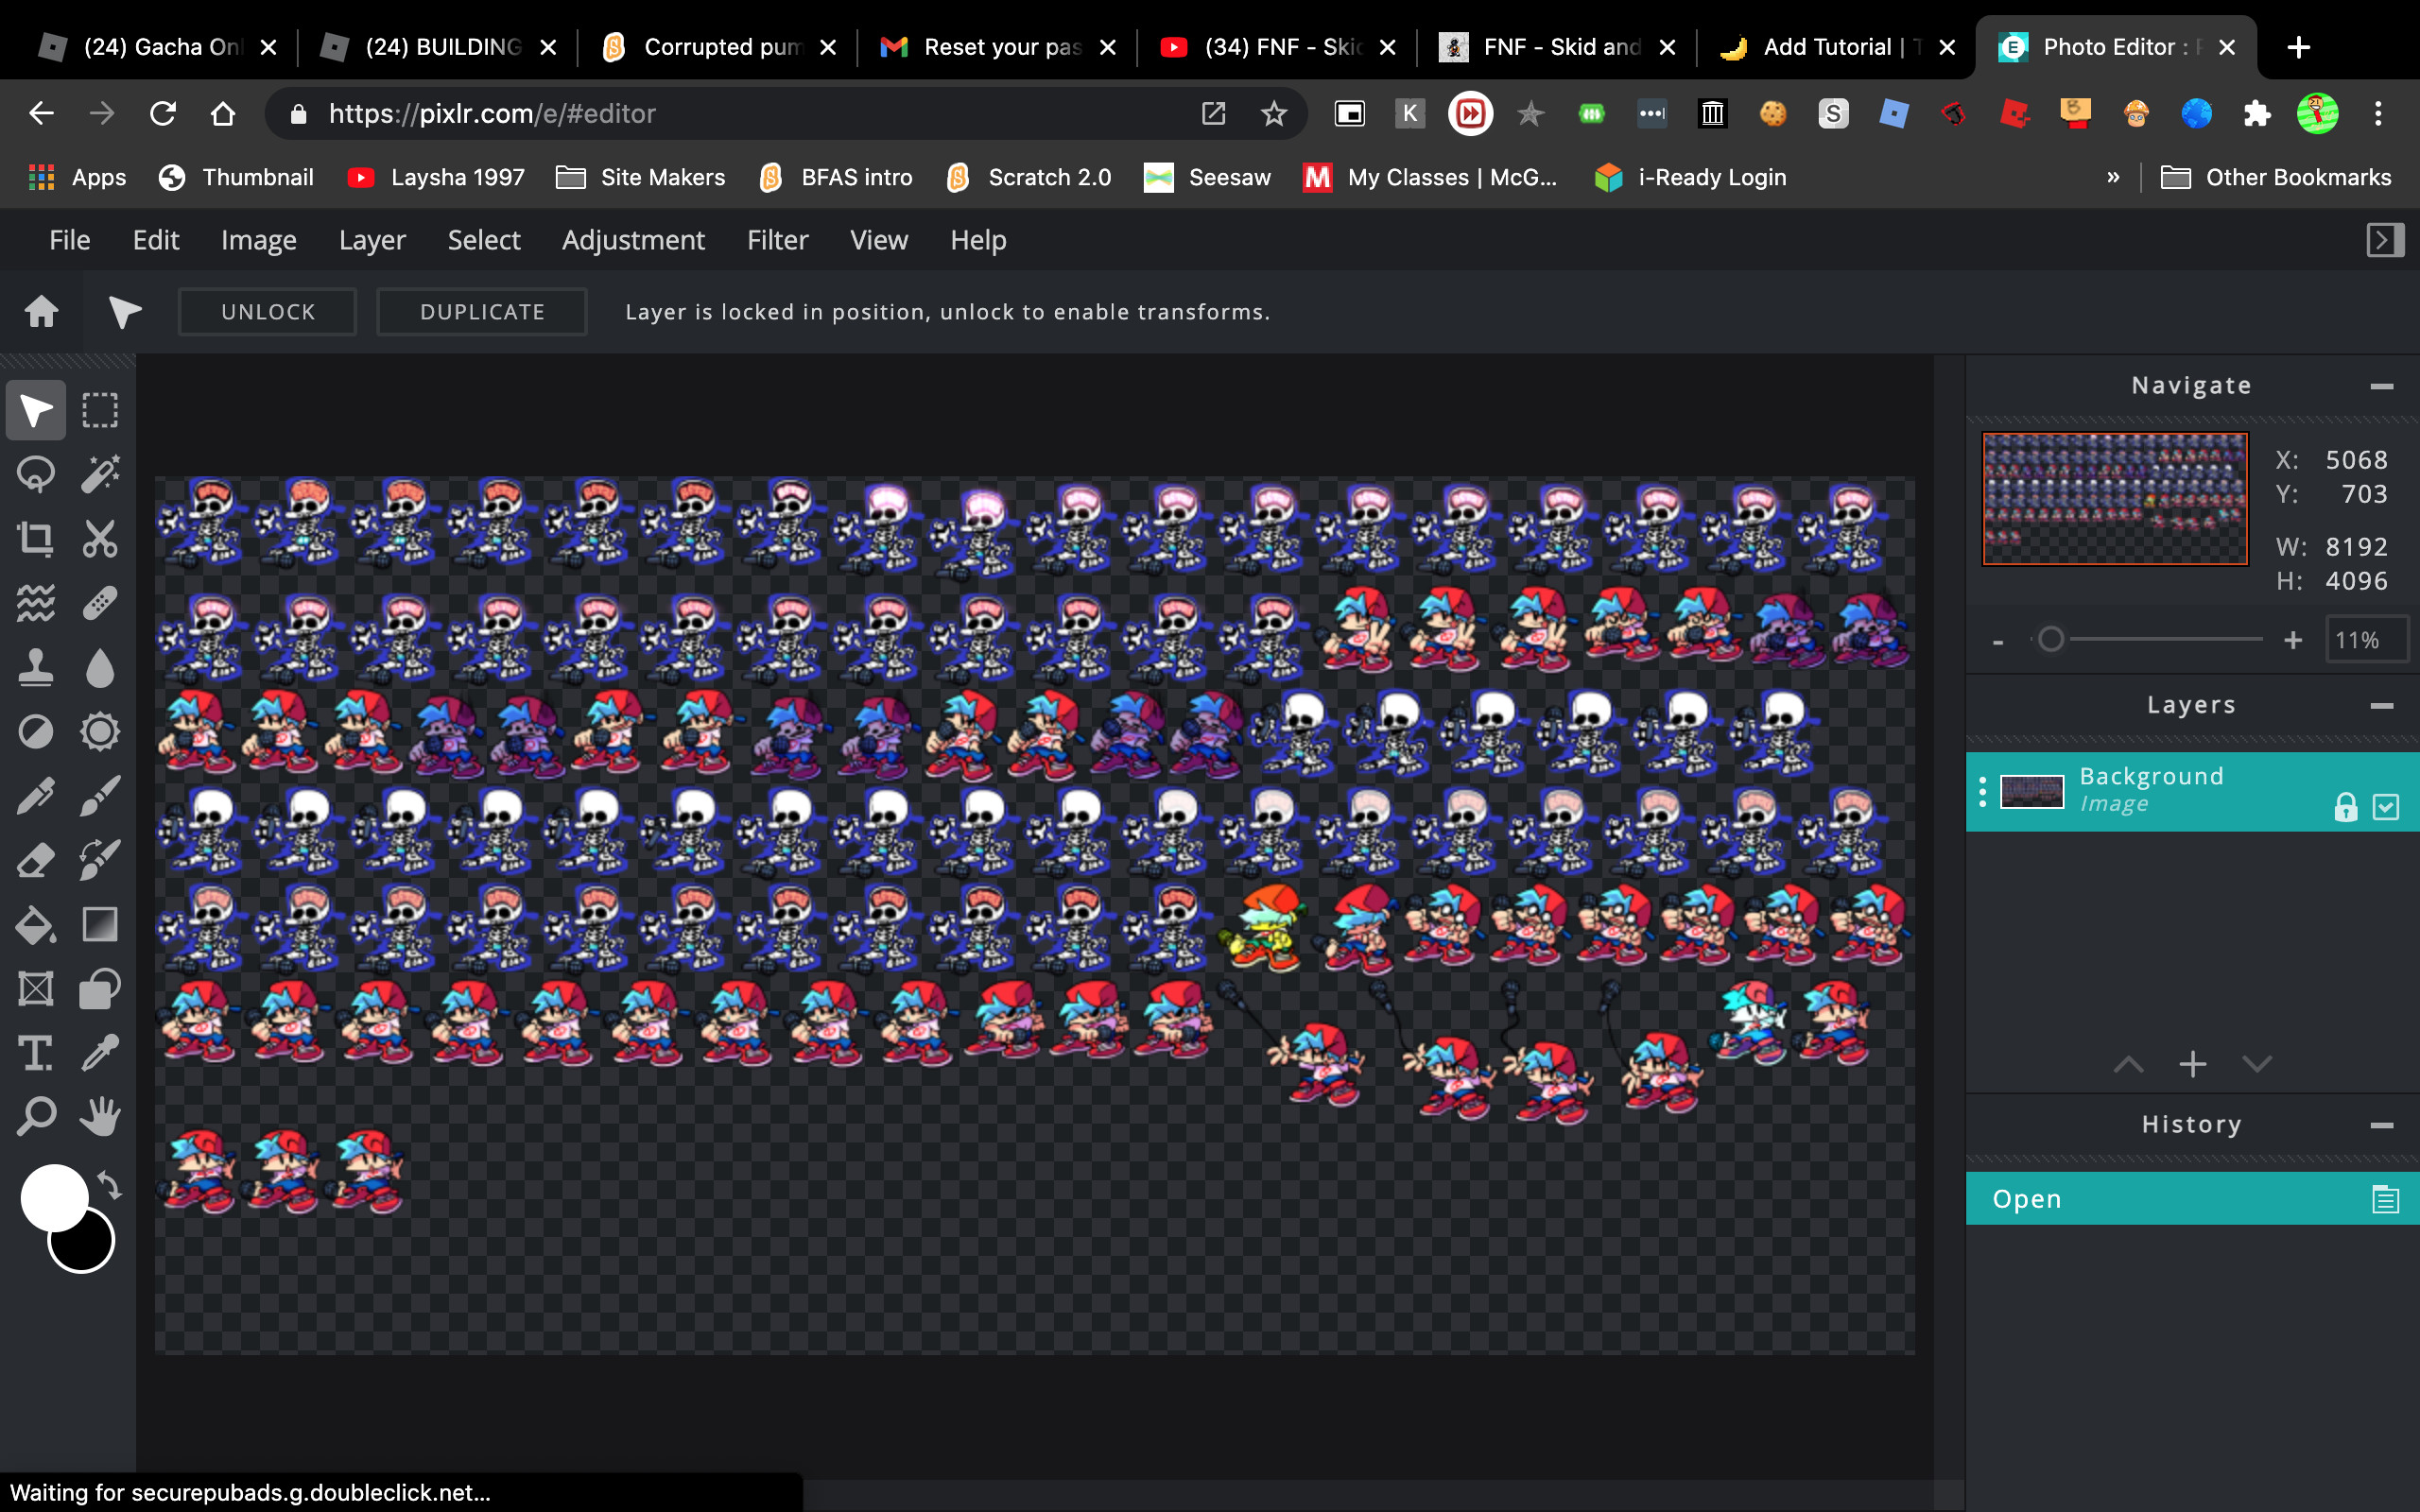Select the Crop tool

tap(36, 538)
